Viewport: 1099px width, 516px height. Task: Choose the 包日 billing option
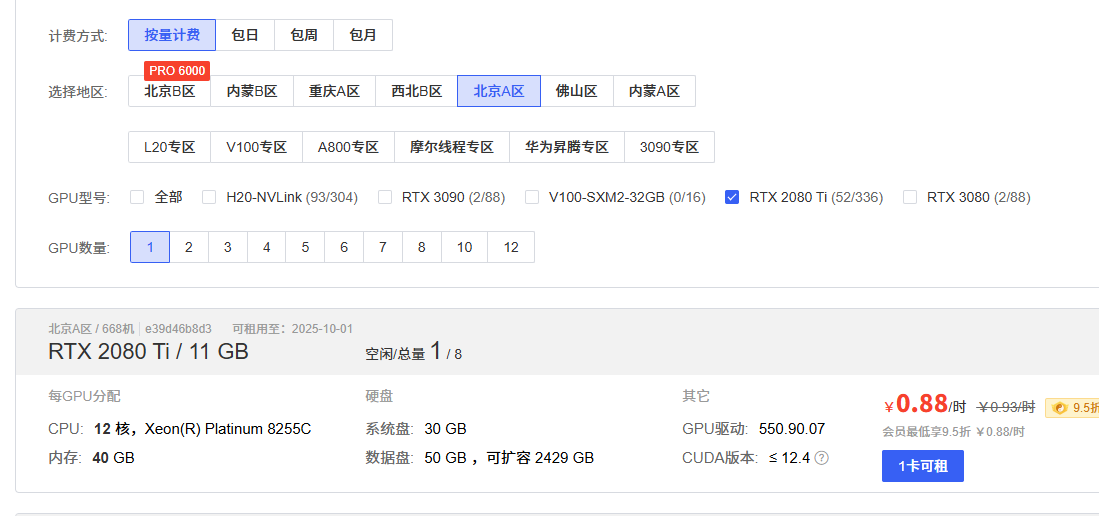pyautogui.click(x=245, y=35)
